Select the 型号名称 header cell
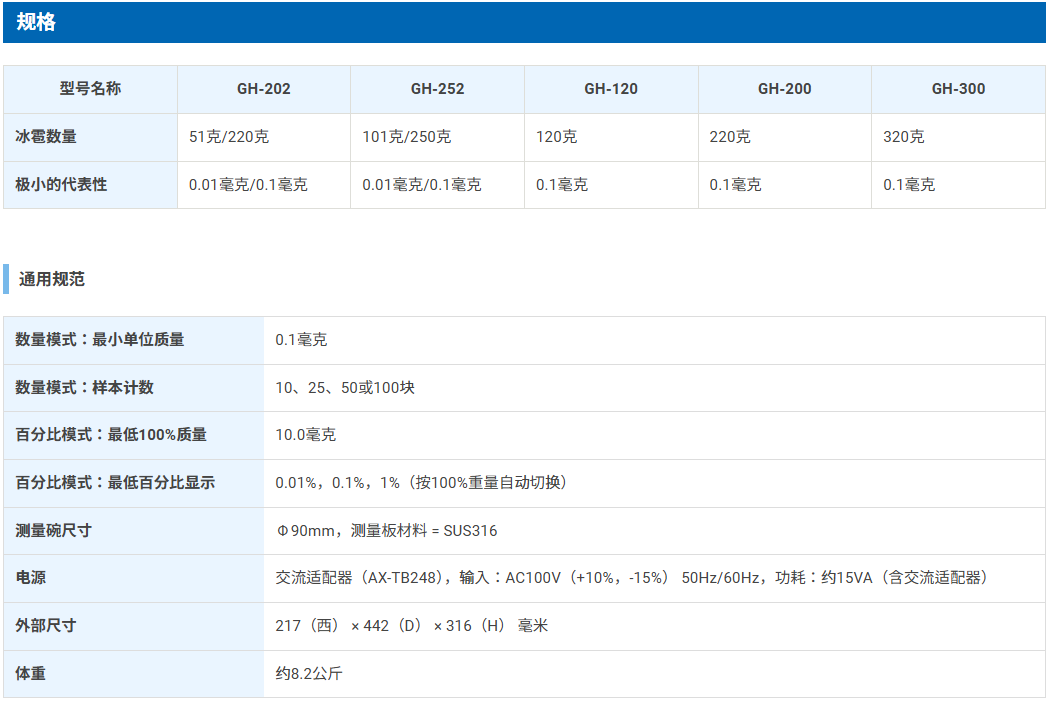The height and width of the screenshot is (701, 1050). point(90,88)
